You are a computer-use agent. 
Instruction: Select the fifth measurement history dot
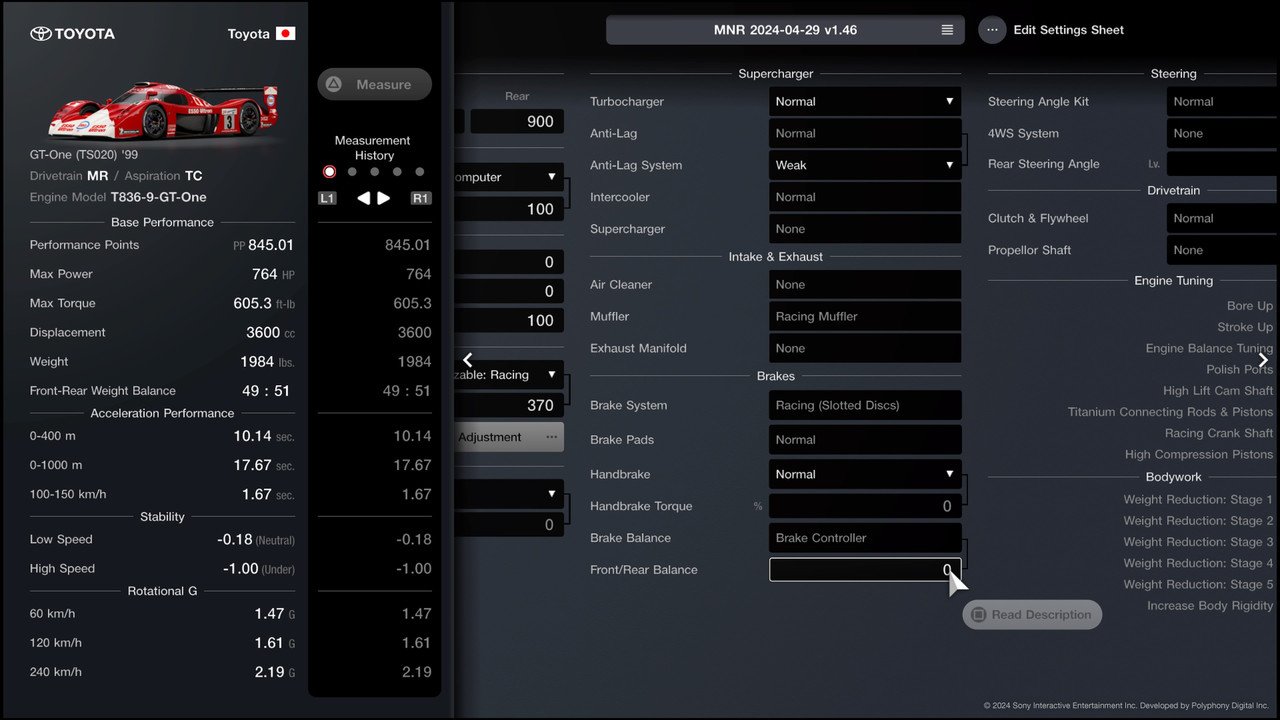[420, 172]
